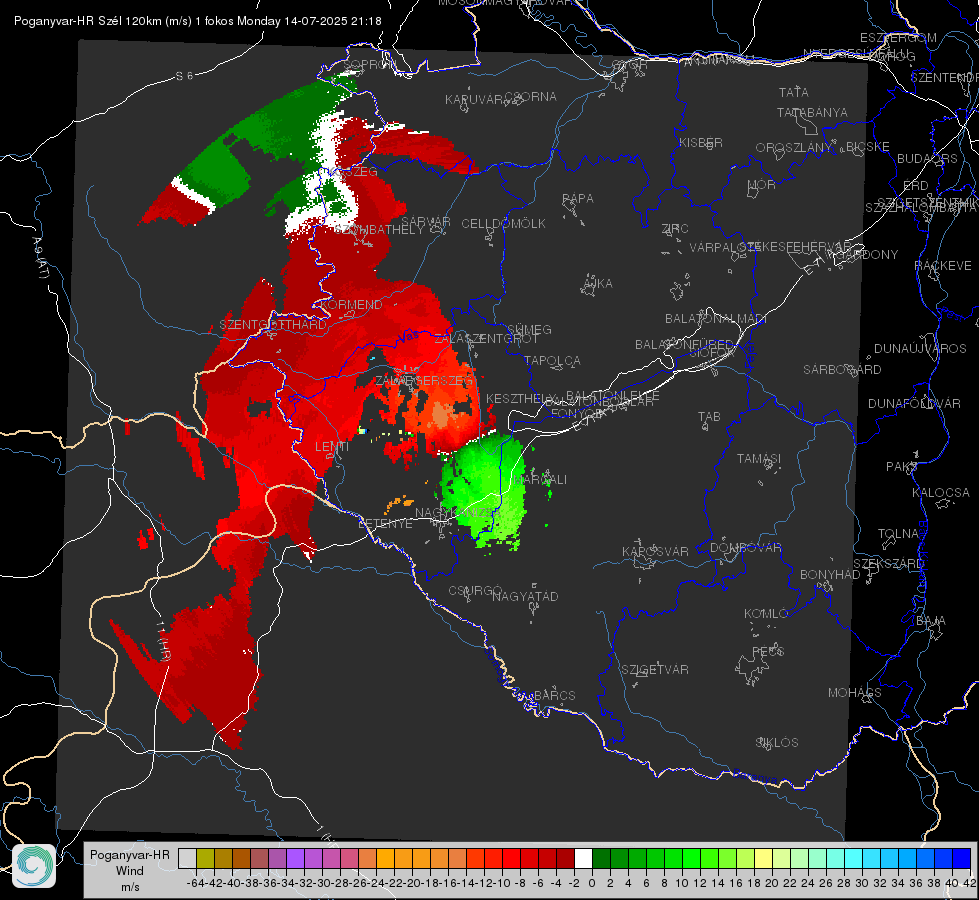Select the BICSKE city label
Viewport: 979px width, 900px height.
[x=868, y=146]
